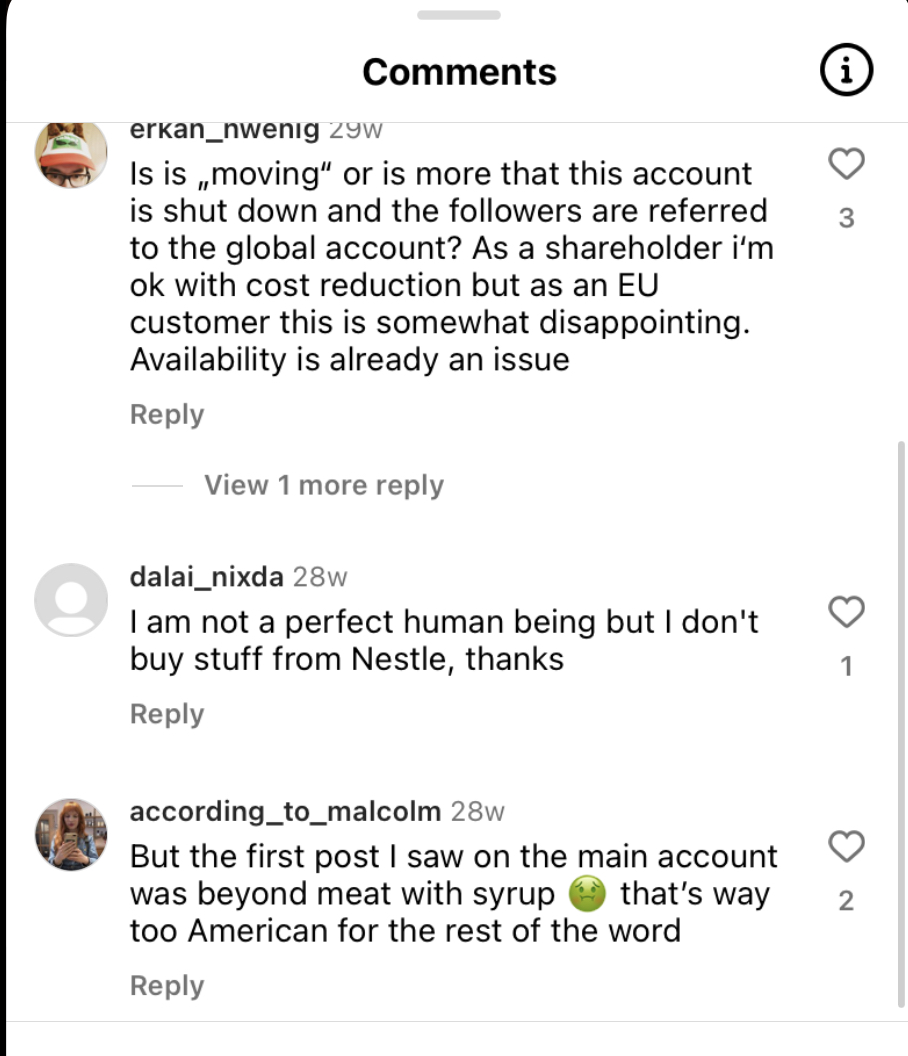Open according_to_malcolm's profile photo

coord(71,834)
